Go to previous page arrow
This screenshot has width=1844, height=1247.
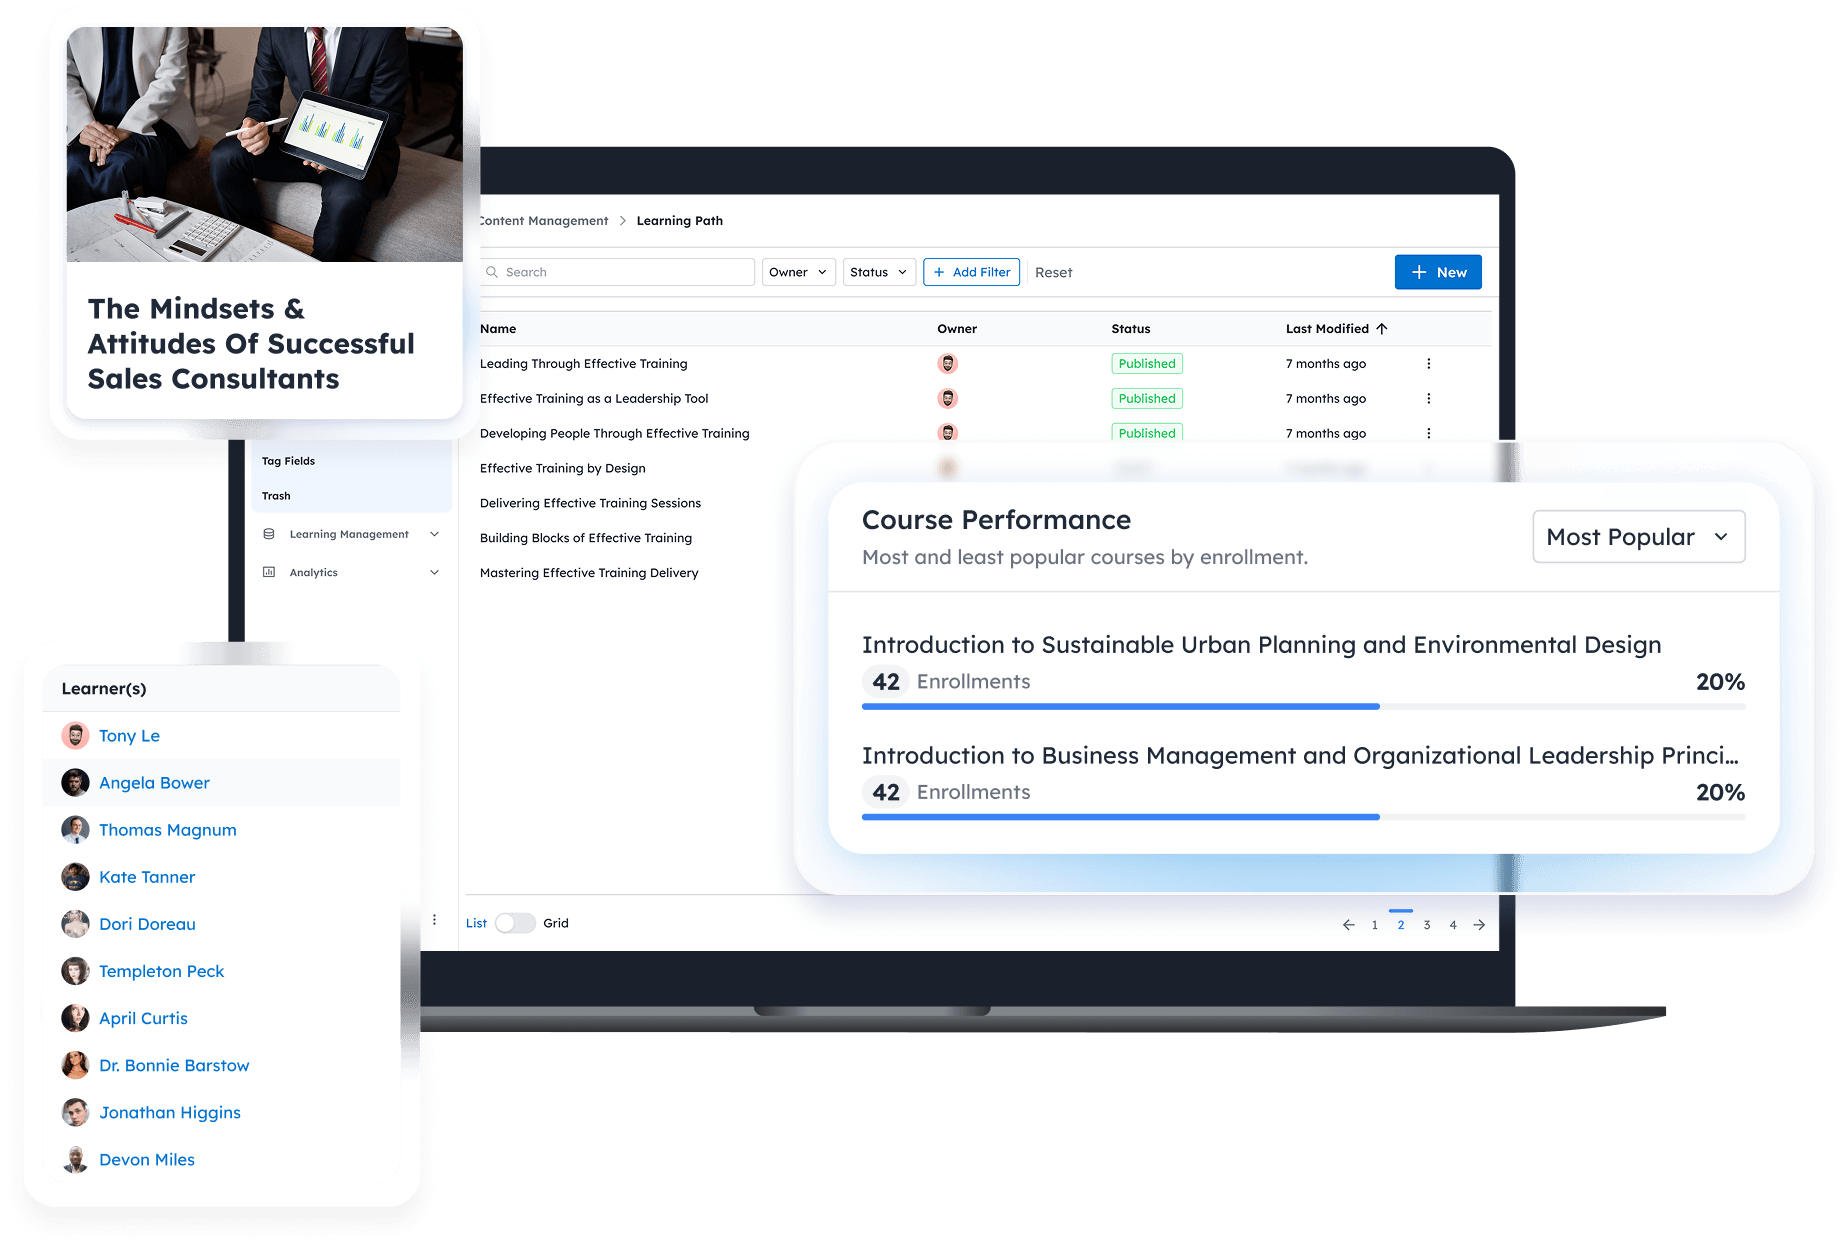(x=1348, y=925)
